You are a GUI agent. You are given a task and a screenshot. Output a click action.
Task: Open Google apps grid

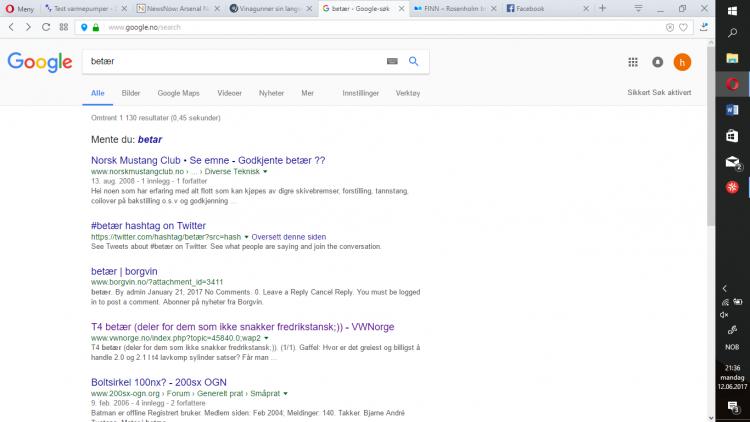point(633,62)
